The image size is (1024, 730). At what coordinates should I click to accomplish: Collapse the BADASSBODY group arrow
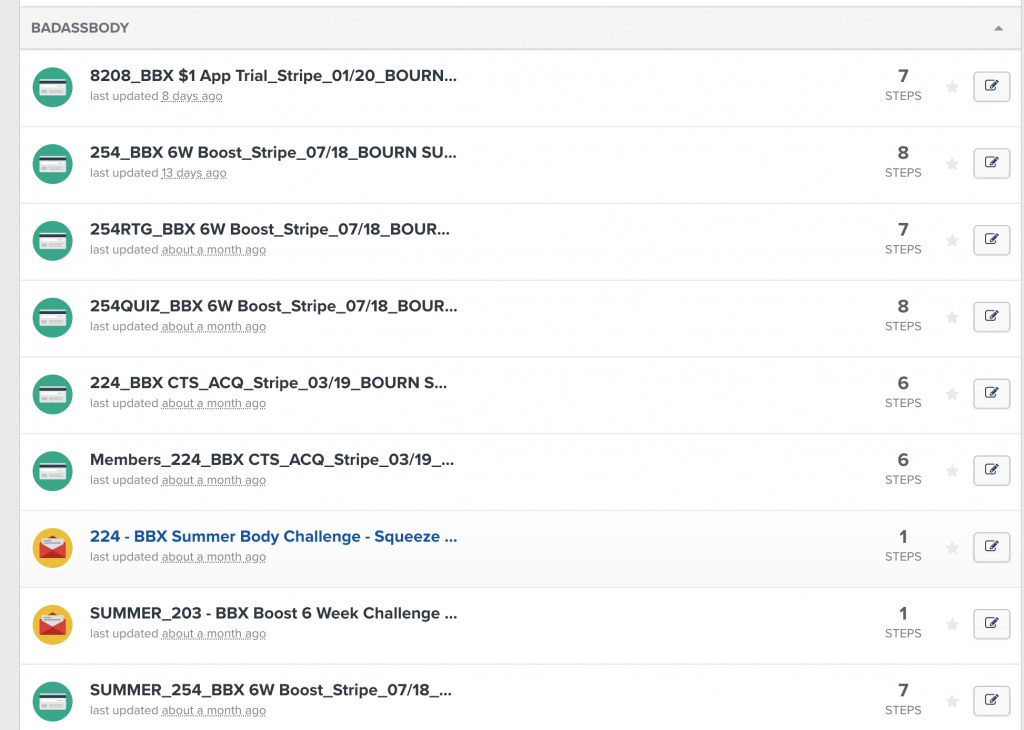point(998,28)
